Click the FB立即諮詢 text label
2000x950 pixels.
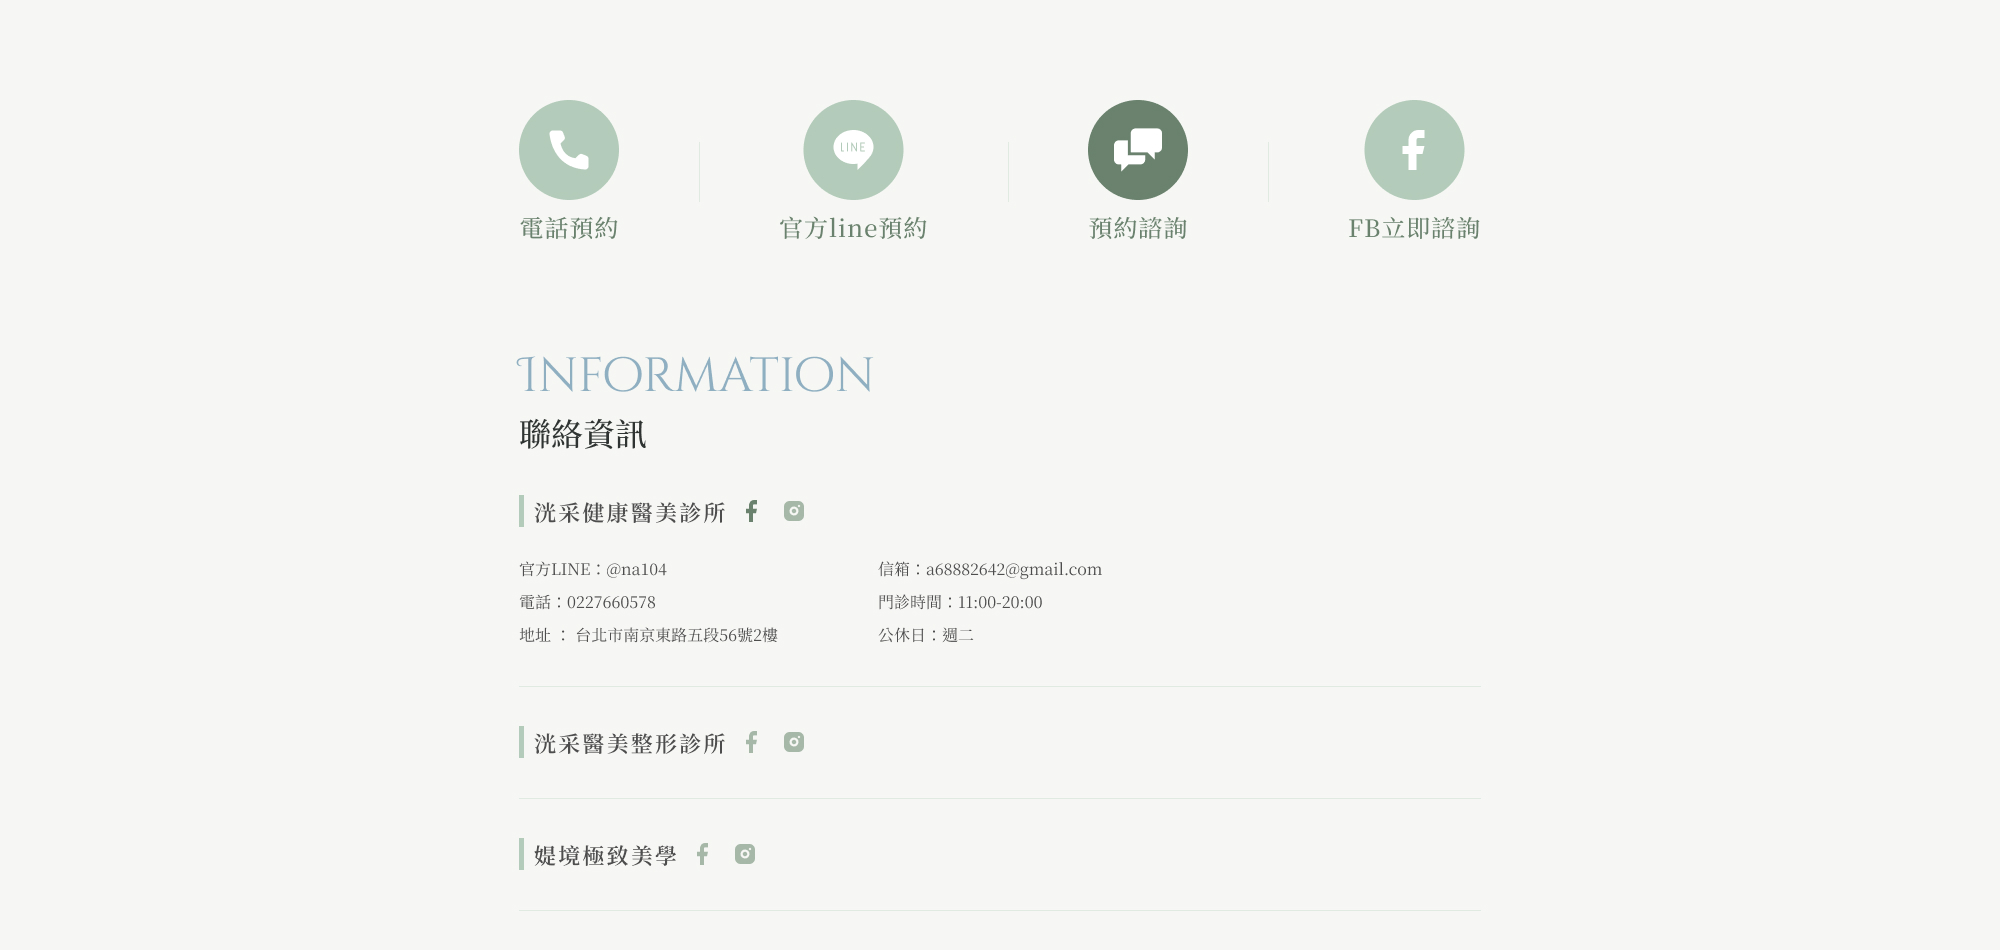click(1414, 229)
